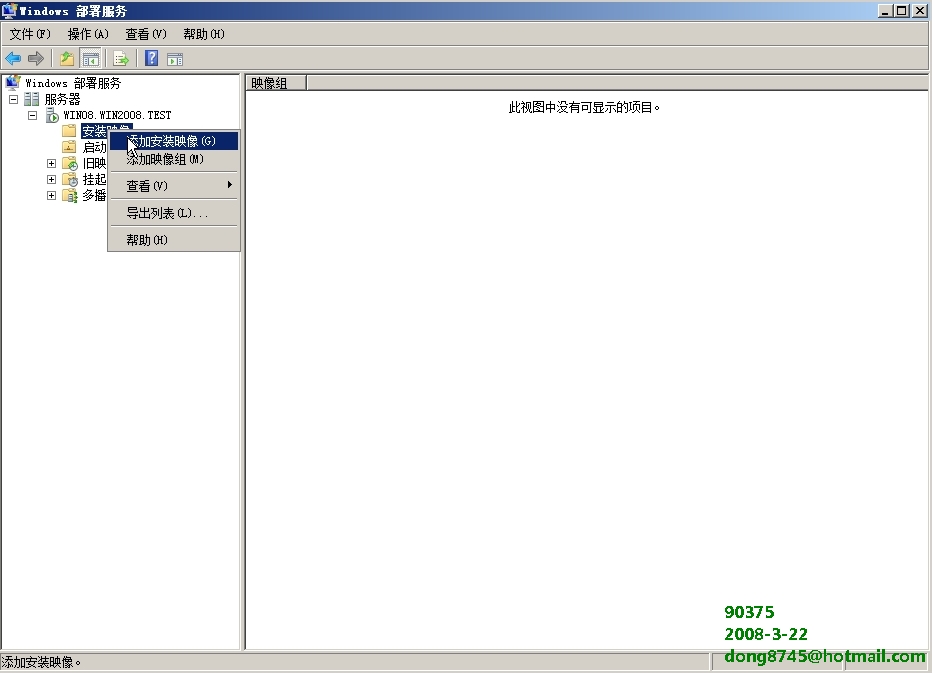This screenshot has height=673, width=932.
Task: Open the 帮助(H) menu in menu bar
Action: click(x=204, y=34)
